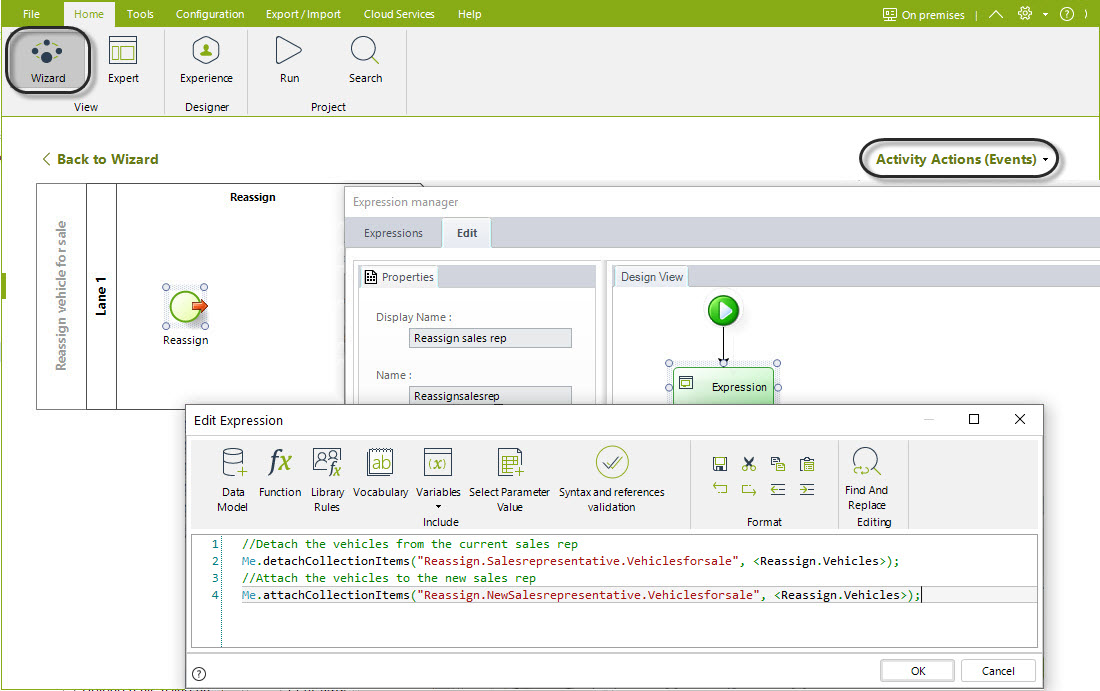Select the 'Reassign vehicle for sale' pool label

click(x=61, y=296)
